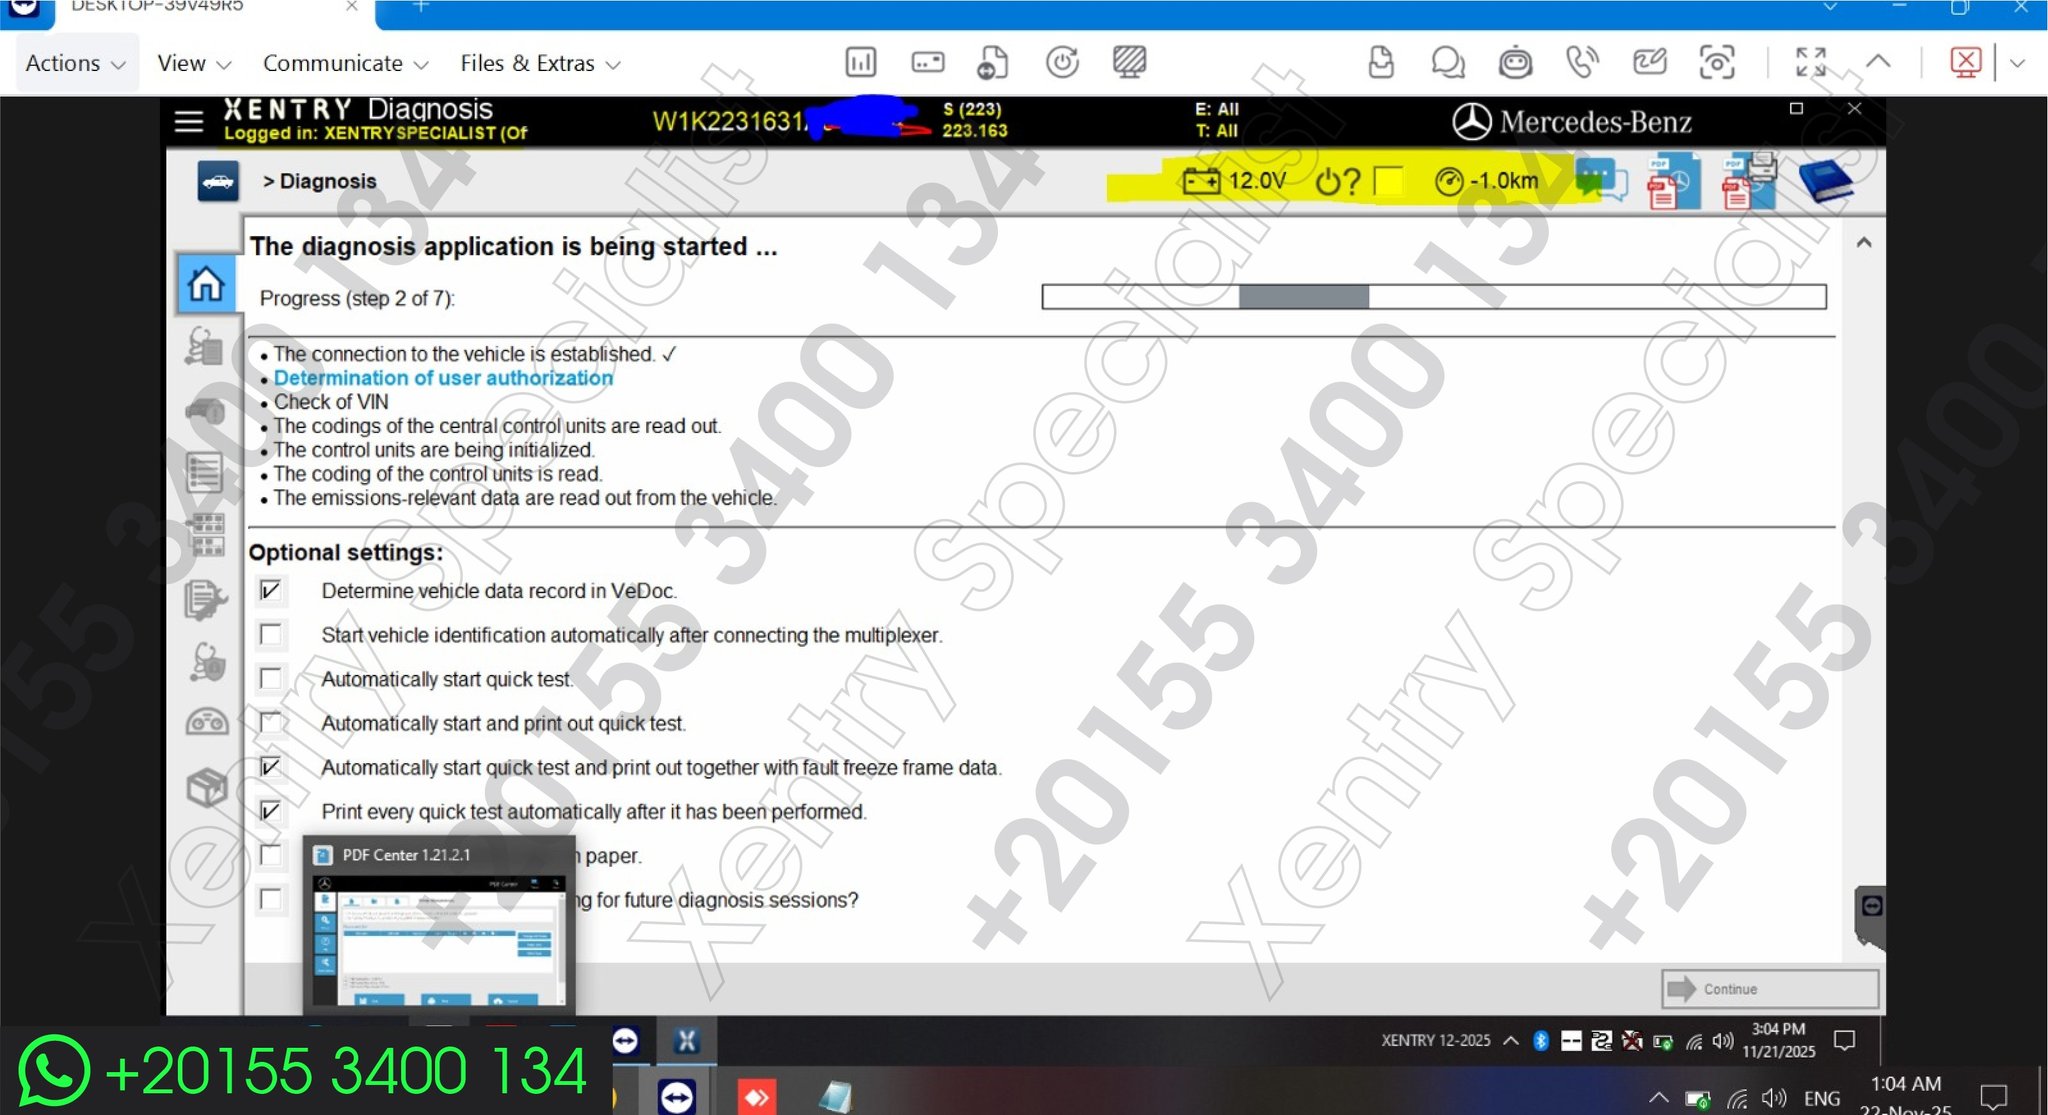Viewport: 2048px width, 1115px height.
Task: Open the PDF document with clock icon
Action: (x=1673, y=181)
